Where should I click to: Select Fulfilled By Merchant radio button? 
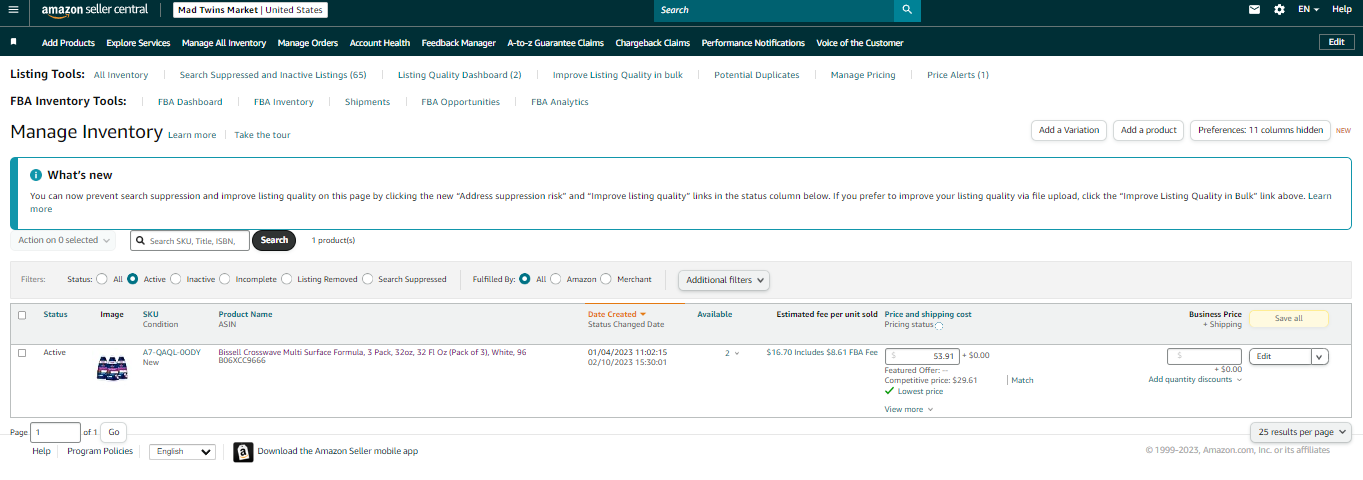606,279
